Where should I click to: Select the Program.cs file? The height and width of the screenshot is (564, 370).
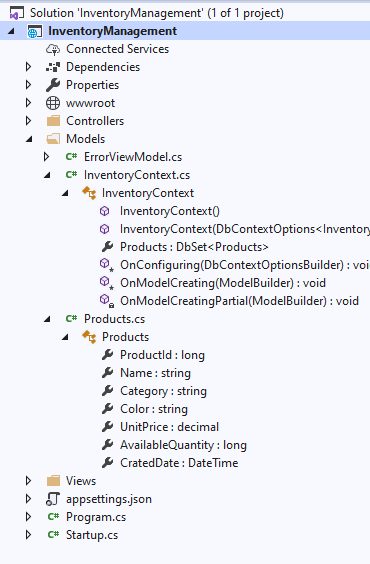[96, 517]
